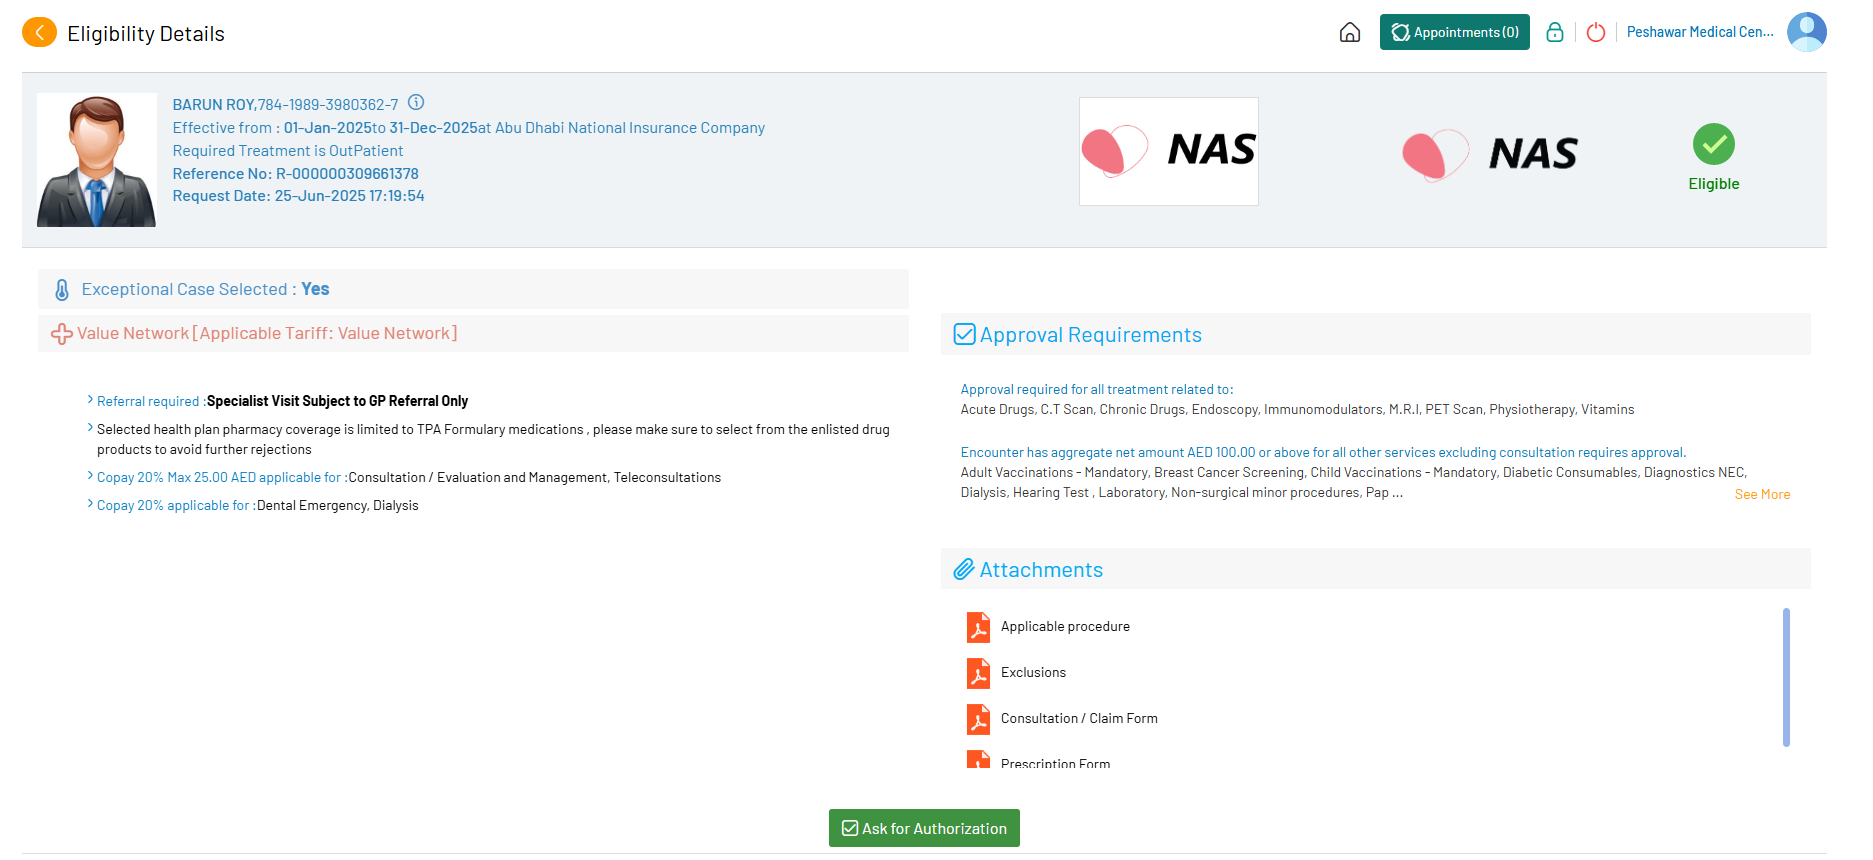Viewport: 1873px width, 860px height.
Task: Click Specialist Visit Subject to GP Referral Only
Action: click(x=337, y=401)
